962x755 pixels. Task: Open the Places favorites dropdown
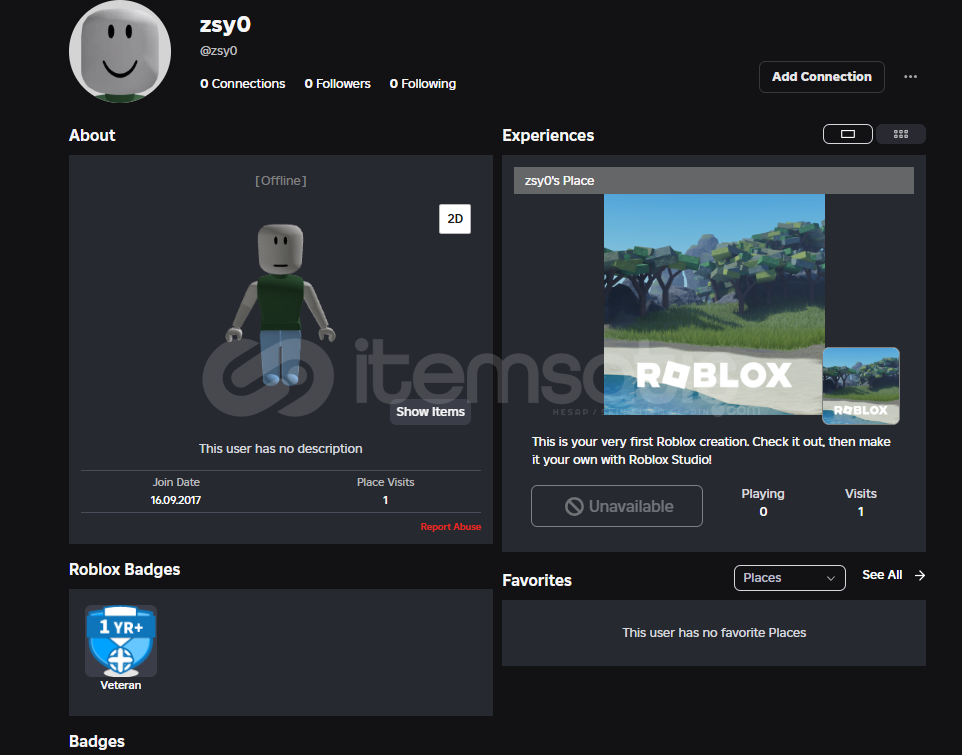click(789, 578)
